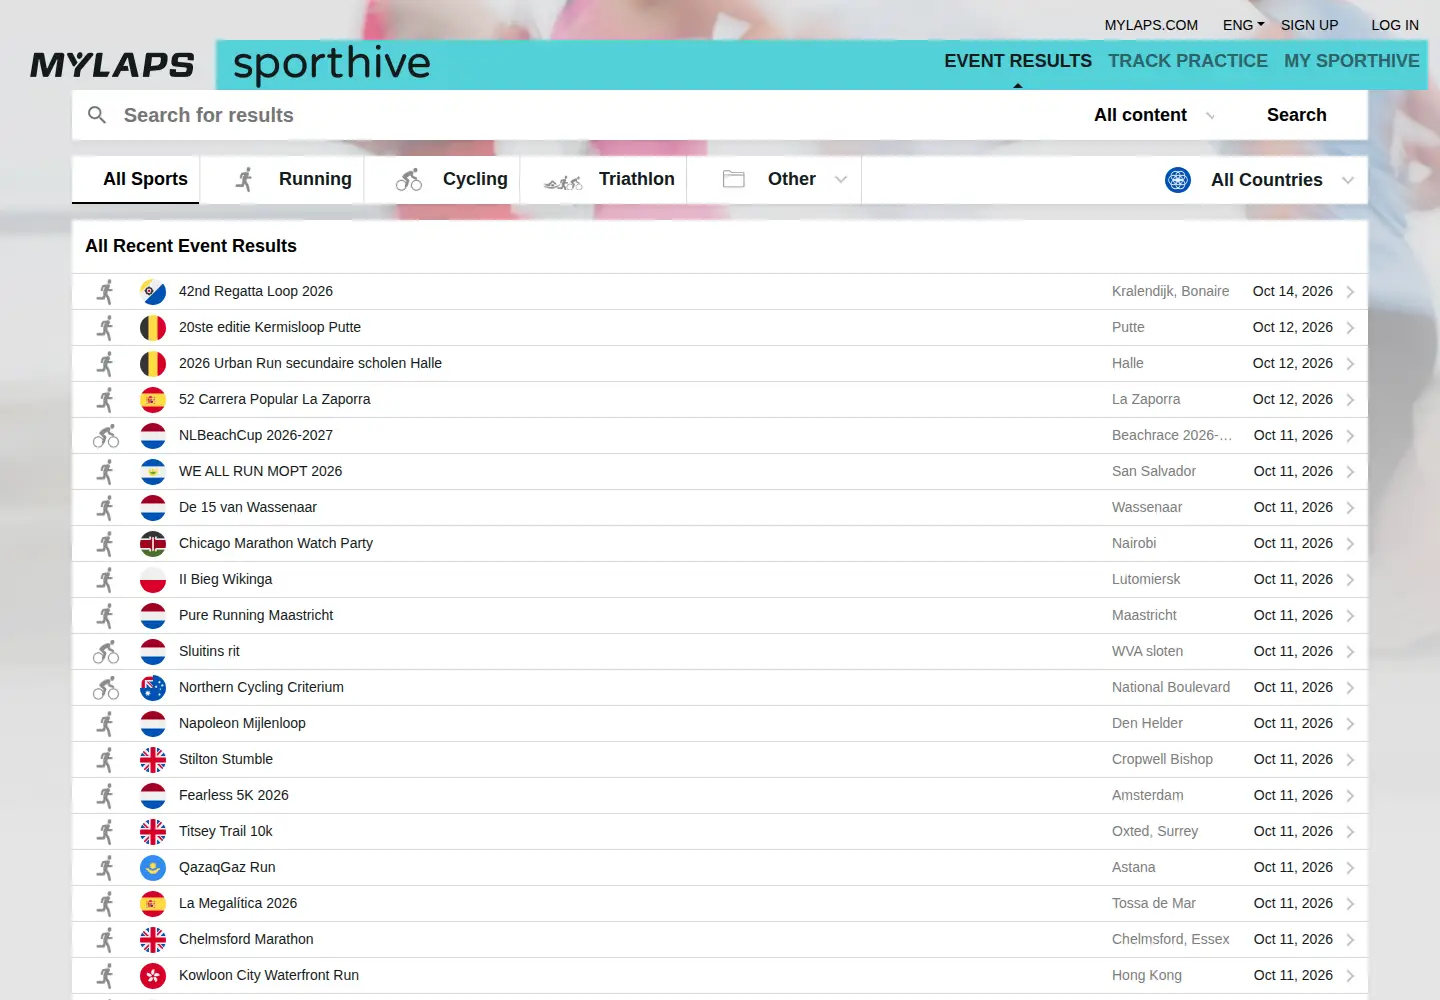Click Polish flag on II Bieg Wikinga row

[153, 580]
